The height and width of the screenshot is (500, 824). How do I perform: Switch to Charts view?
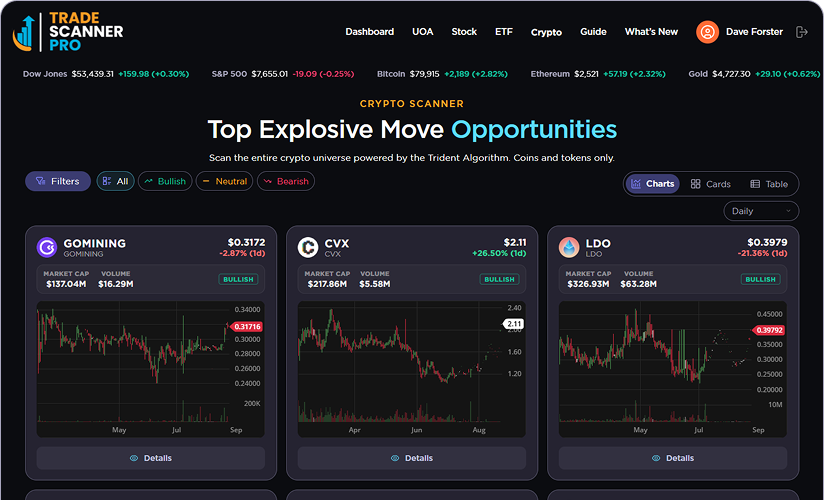coord(652,184)
